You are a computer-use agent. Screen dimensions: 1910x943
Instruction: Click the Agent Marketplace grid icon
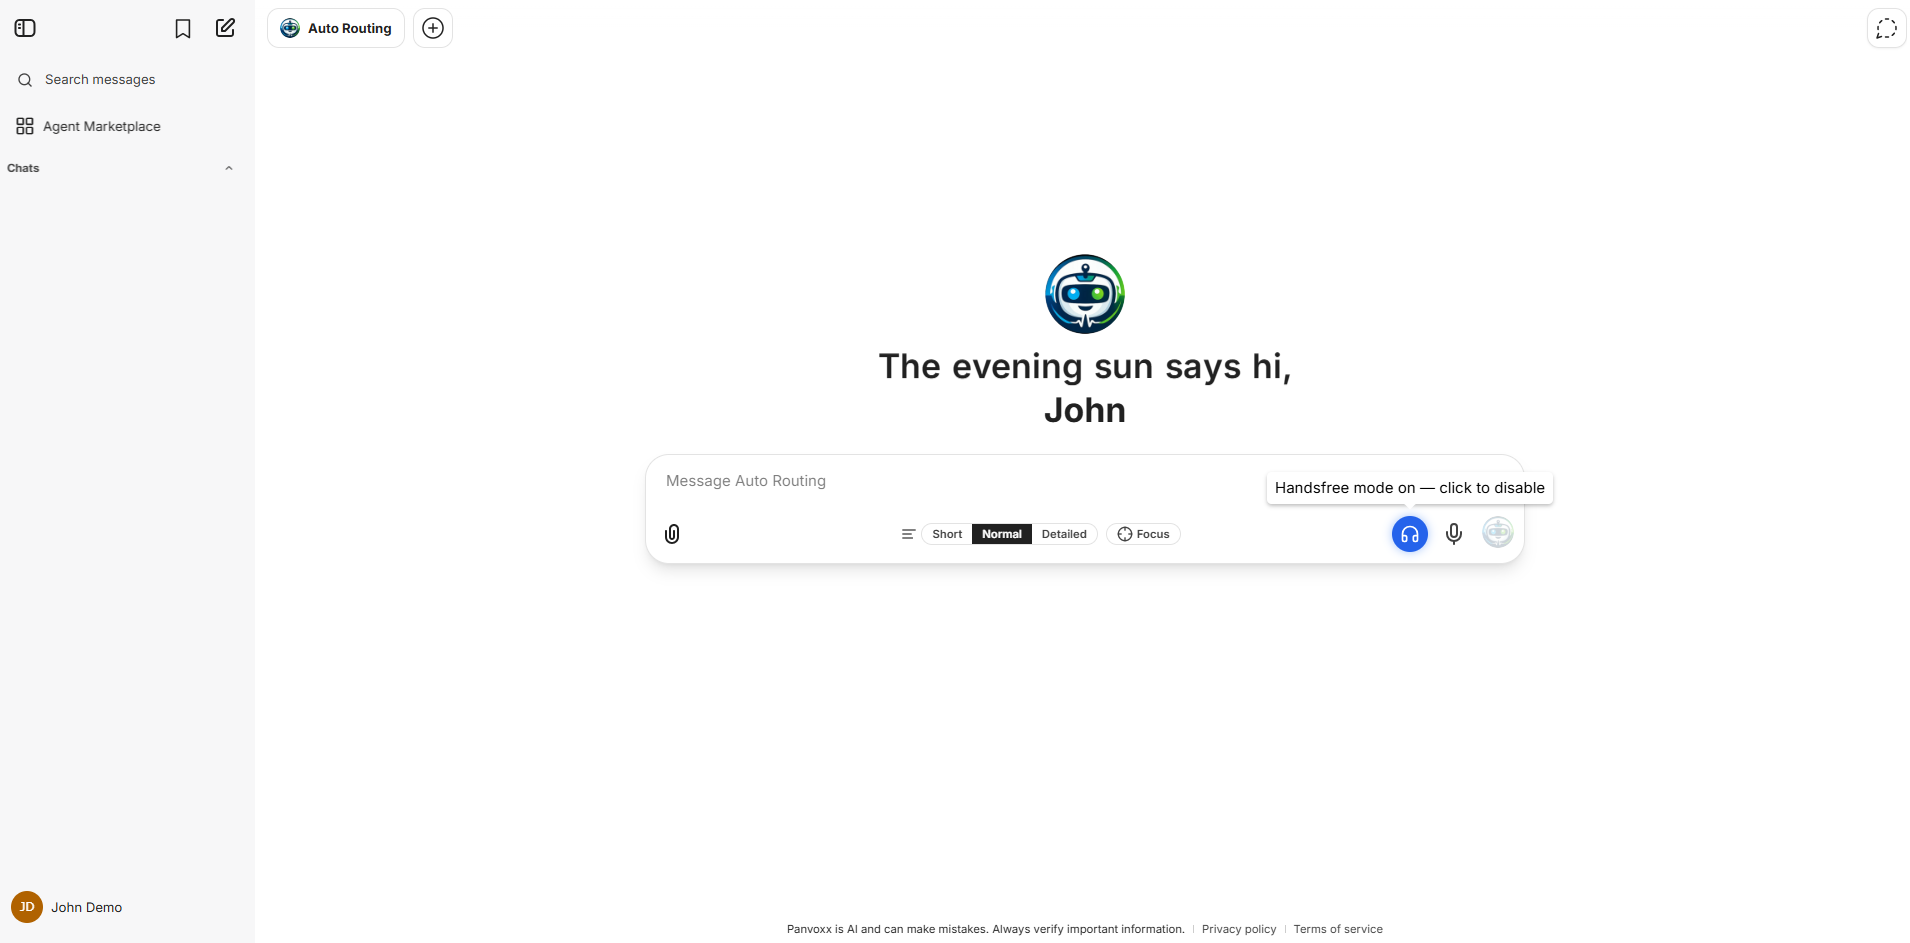[25, 126]
